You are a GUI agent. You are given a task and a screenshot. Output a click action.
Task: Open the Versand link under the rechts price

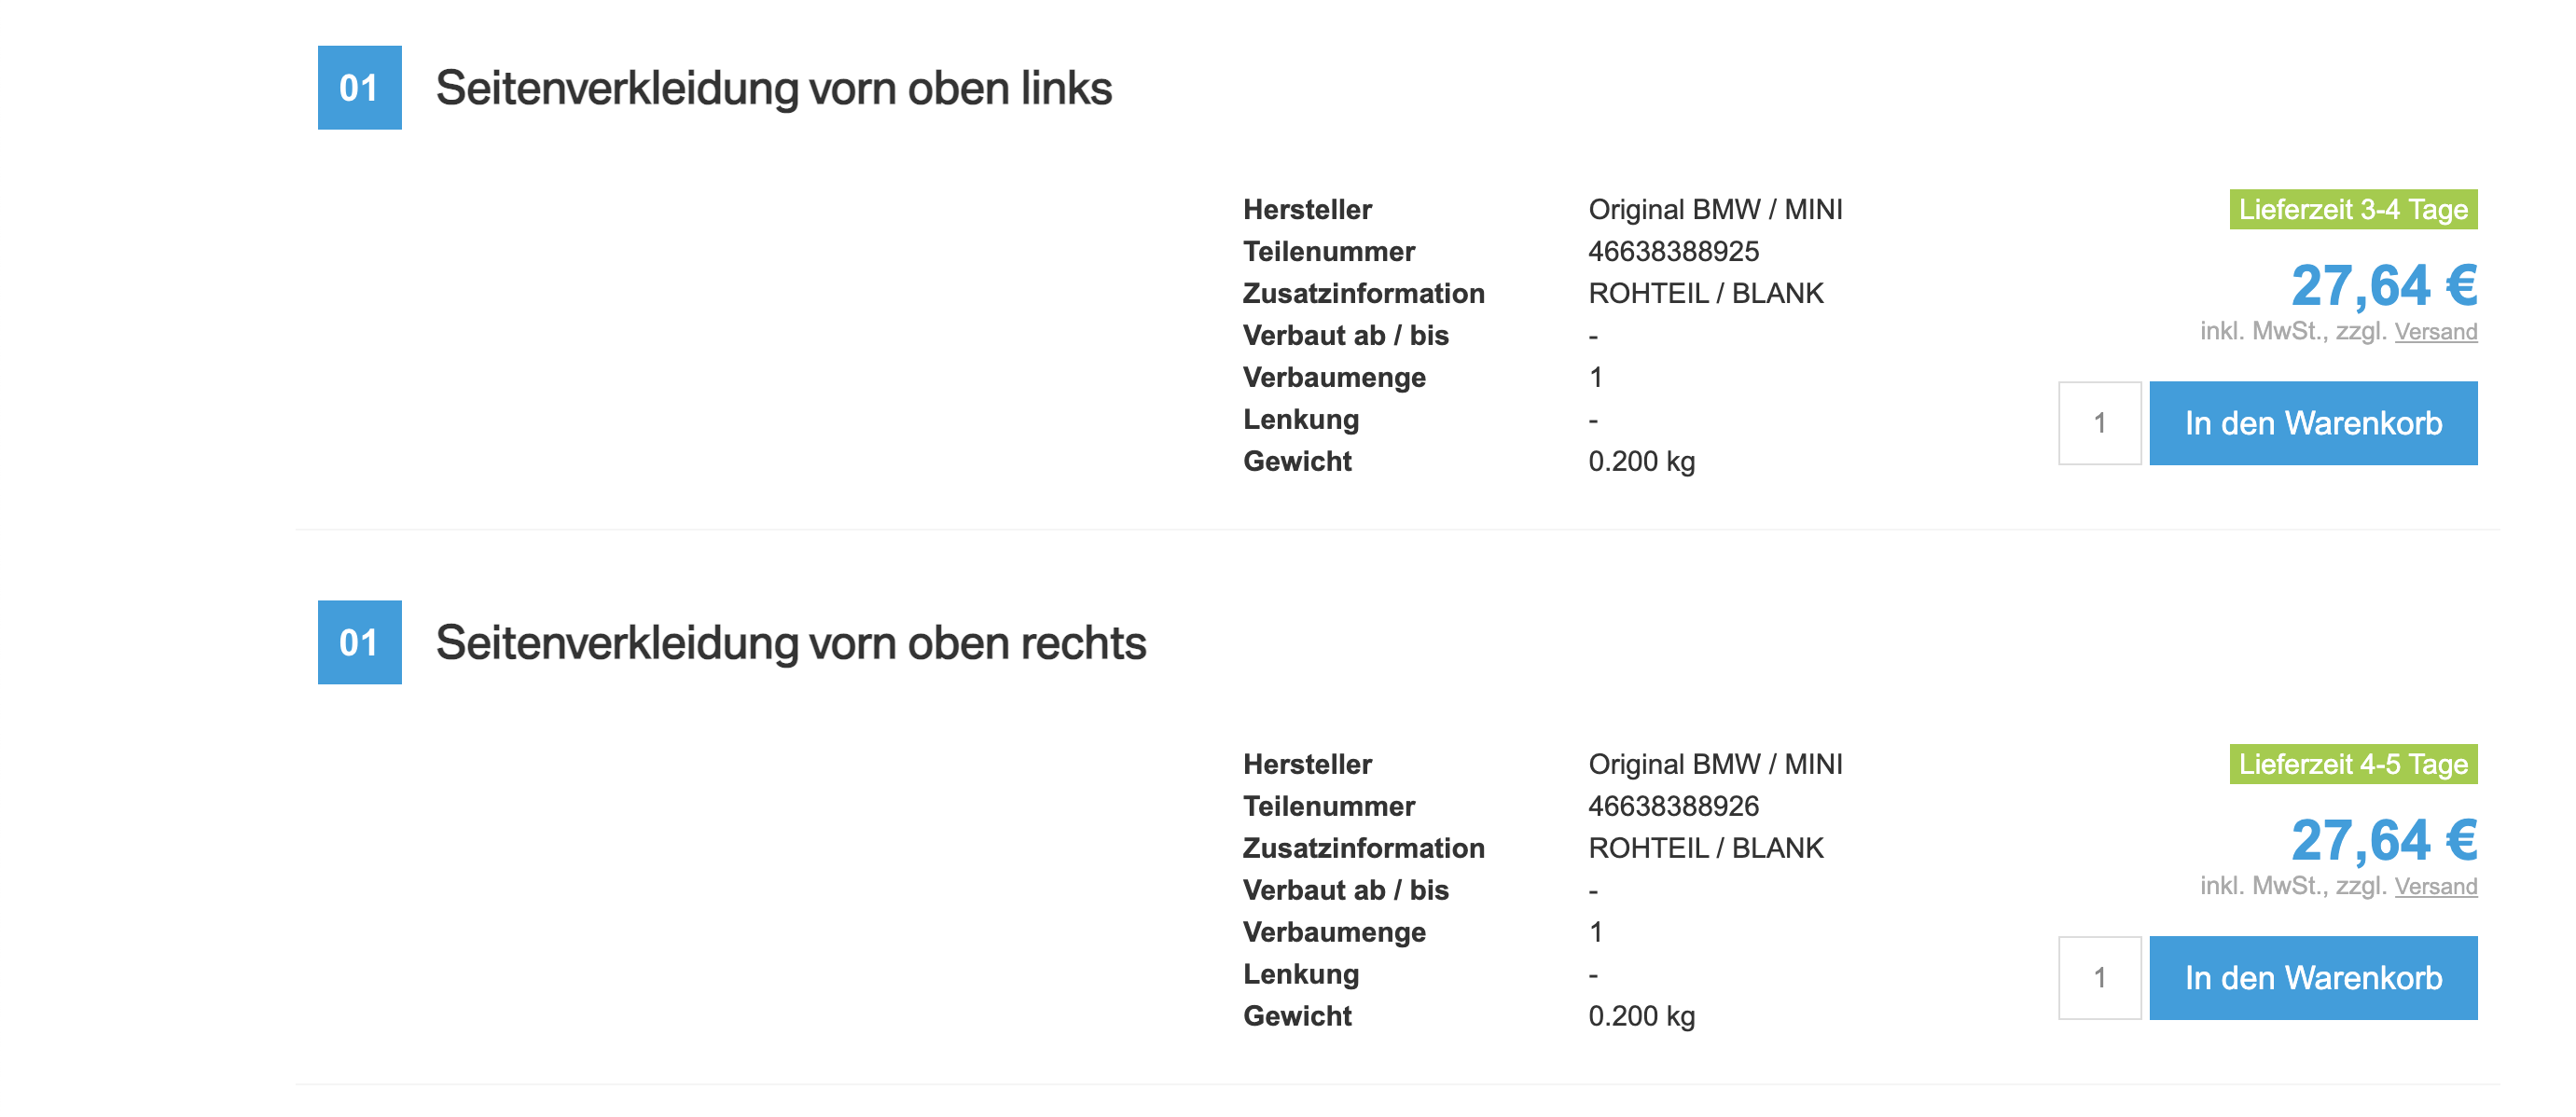[x=2435, y=887]
